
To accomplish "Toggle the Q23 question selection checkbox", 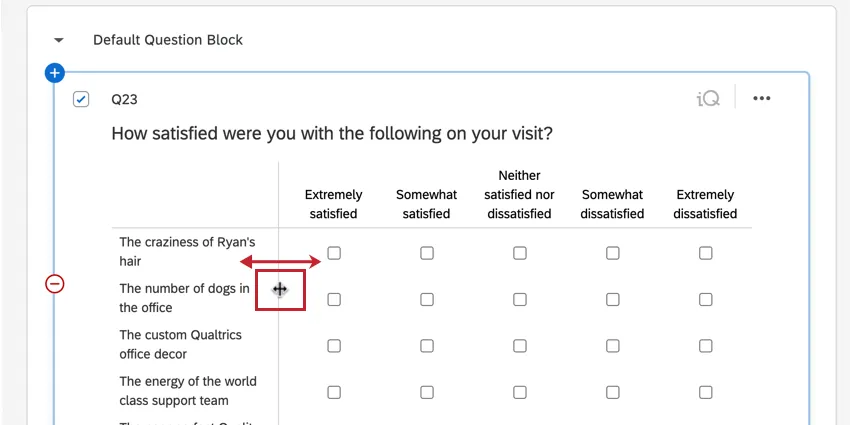I will 81,99.
